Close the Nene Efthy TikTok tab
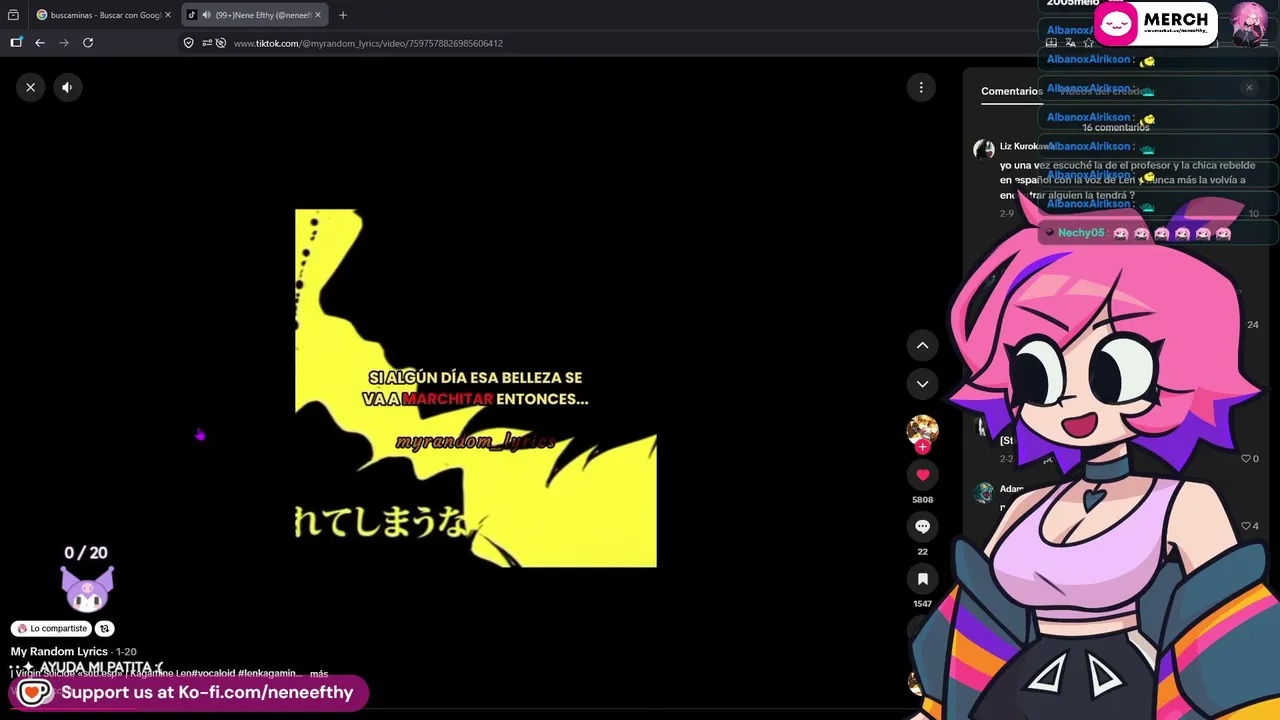The image size is (1280, 720). pyautogui.click(x=318, y=15)
